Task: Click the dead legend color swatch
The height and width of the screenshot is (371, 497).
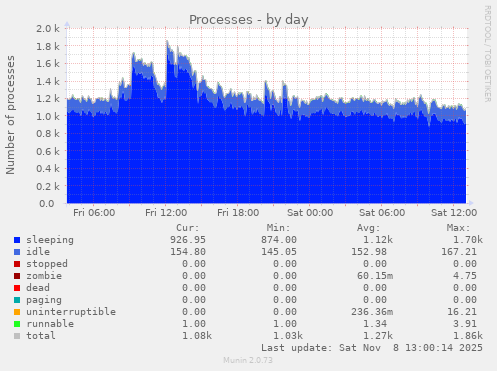Action: [17, 288]
